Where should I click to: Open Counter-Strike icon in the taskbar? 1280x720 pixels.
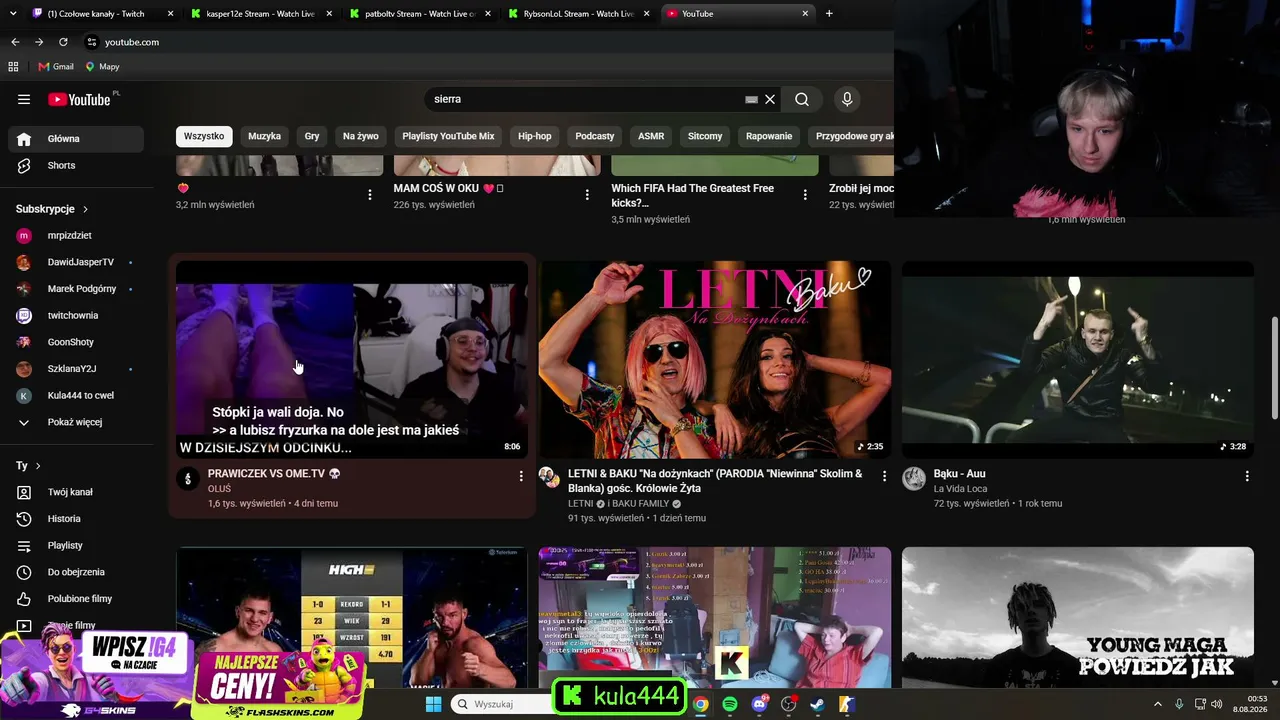click(846, 704)
